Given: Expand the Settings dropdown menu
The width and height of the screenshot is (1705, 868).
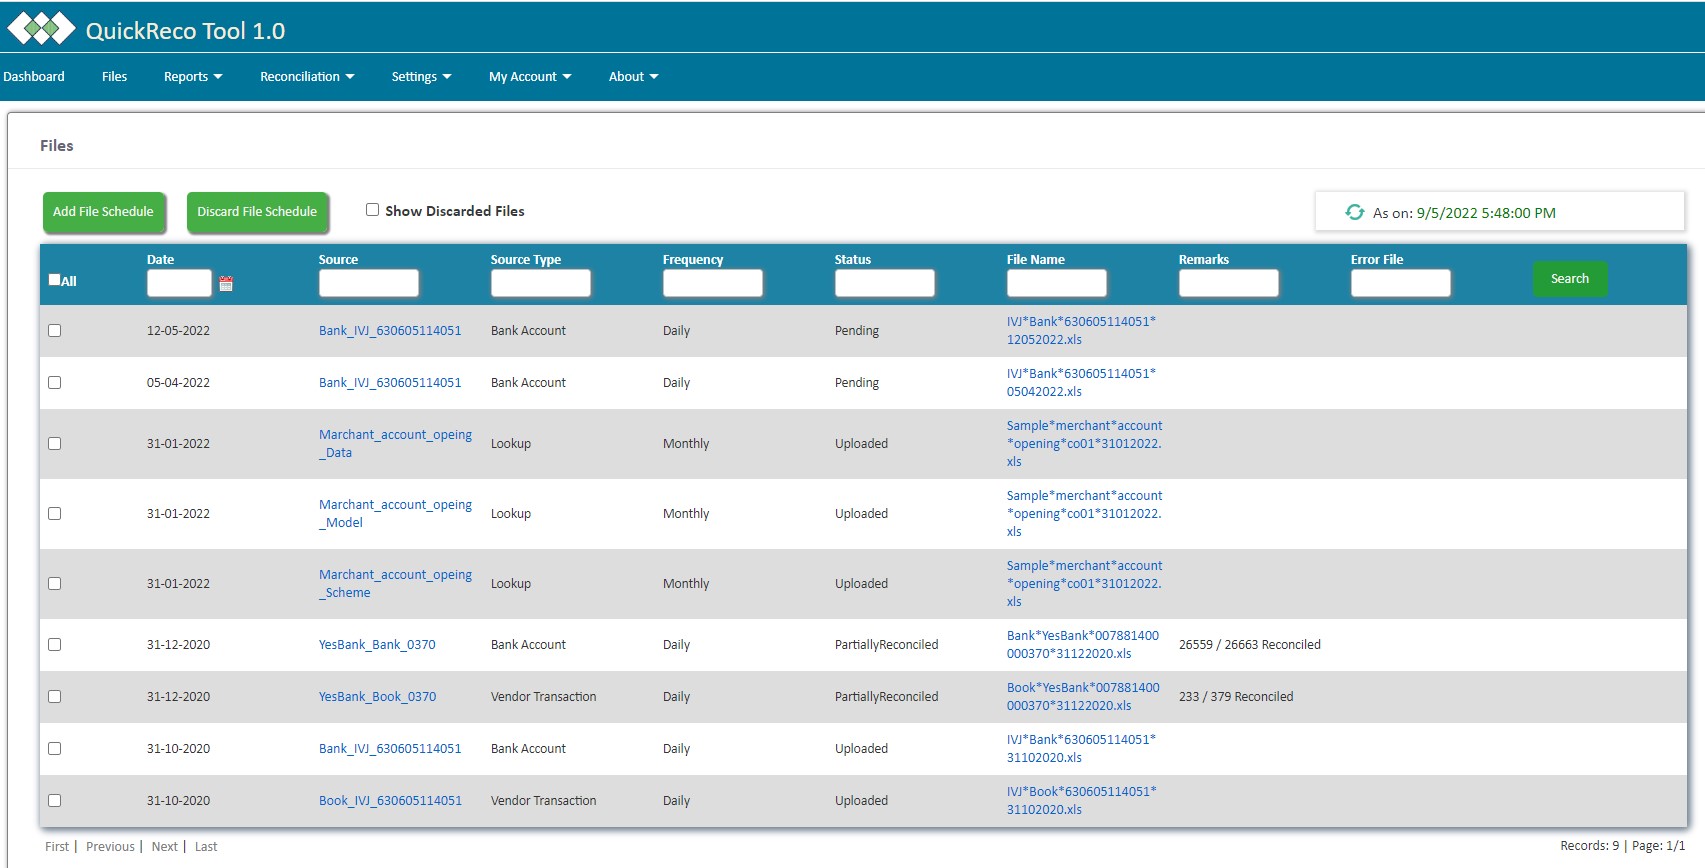Looking at the screenshot, I should [421, 77].
